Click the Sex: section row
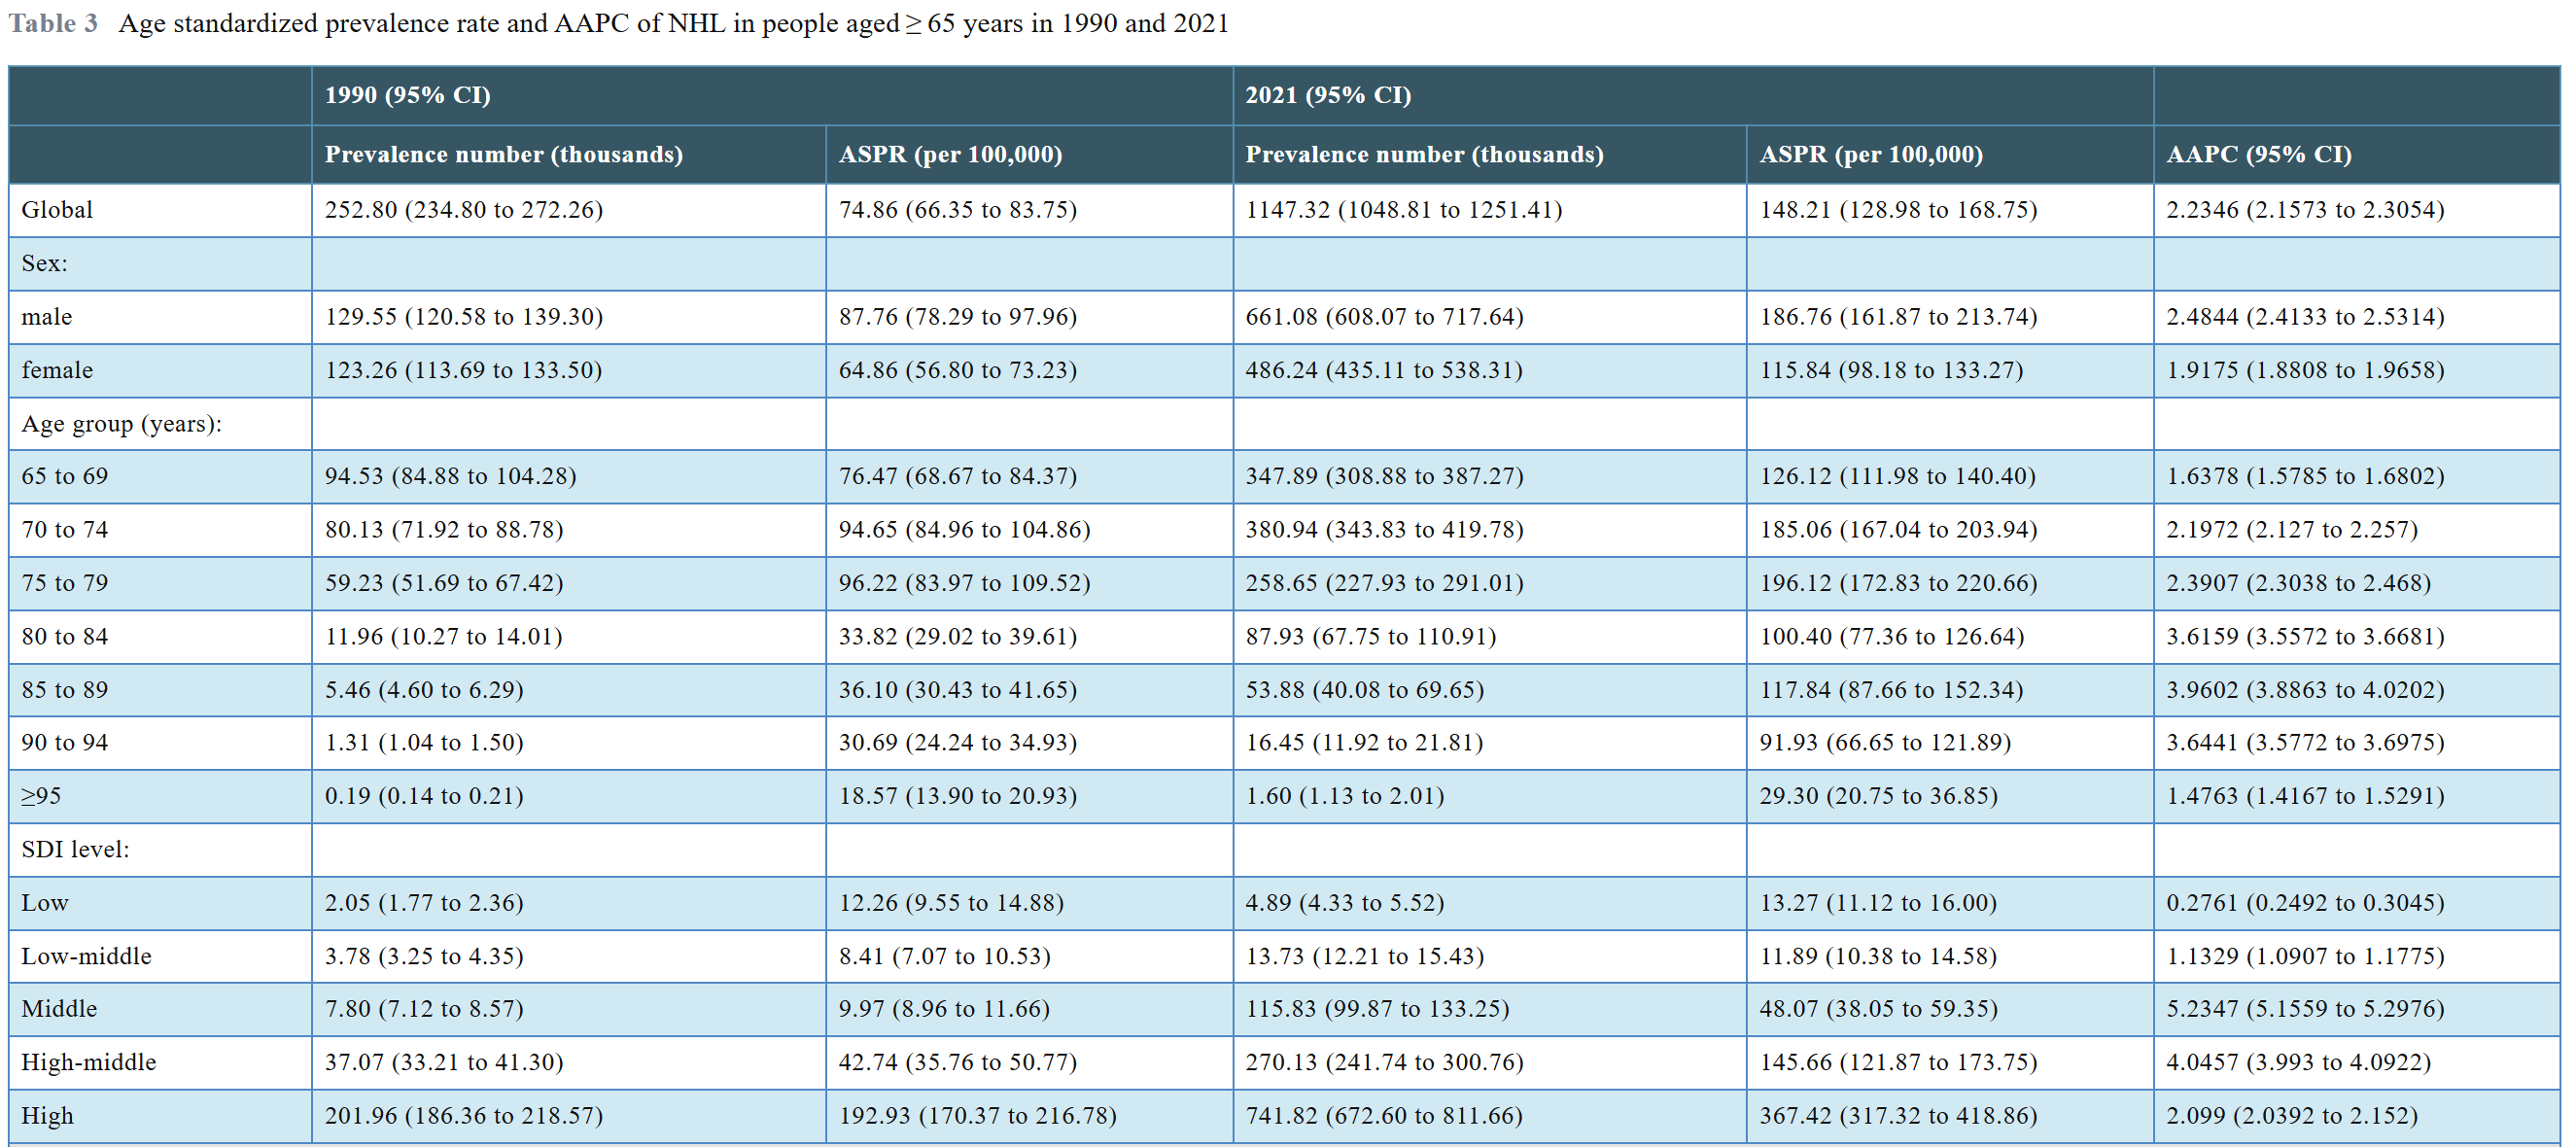Viewport: 2576px width, 1147px height. pyautogui.click(x=44, y=263)
